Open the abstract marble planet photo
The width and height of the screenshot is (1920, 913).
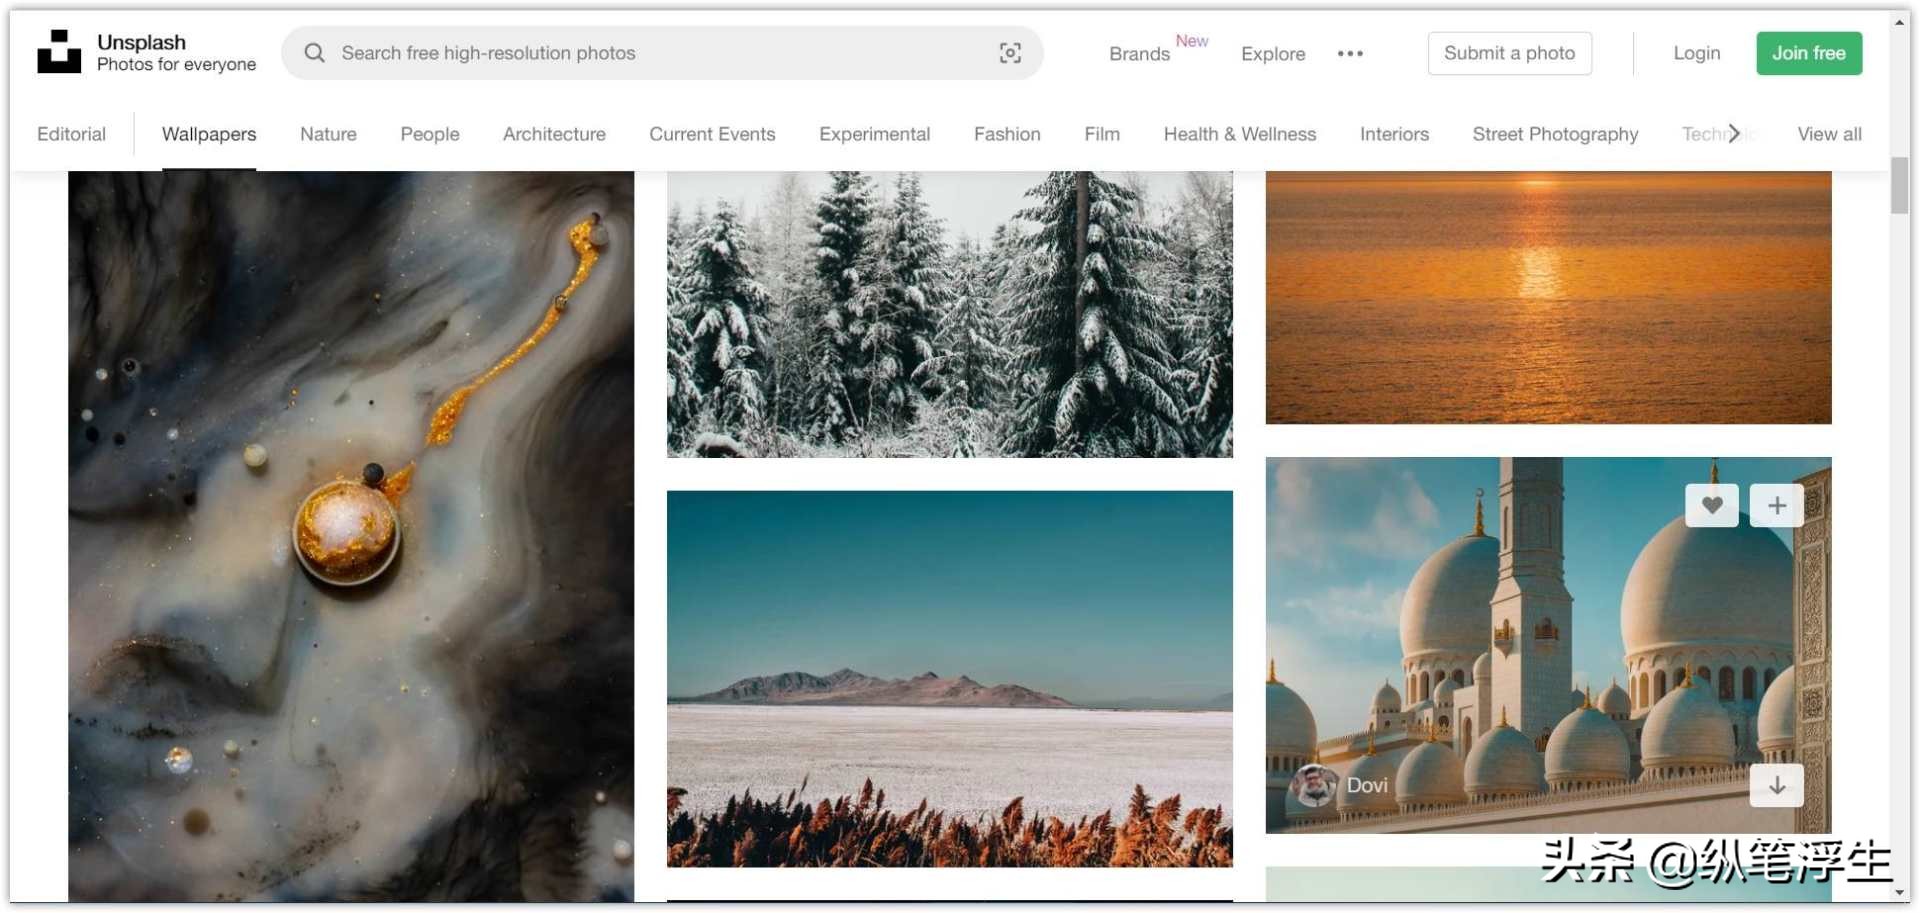coord(351,537)
